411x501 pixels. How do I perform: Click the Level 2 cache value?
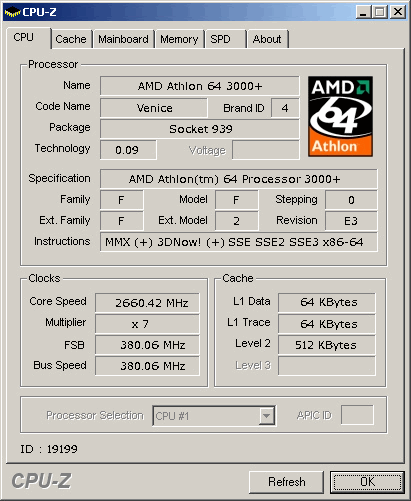coord(327,345)
